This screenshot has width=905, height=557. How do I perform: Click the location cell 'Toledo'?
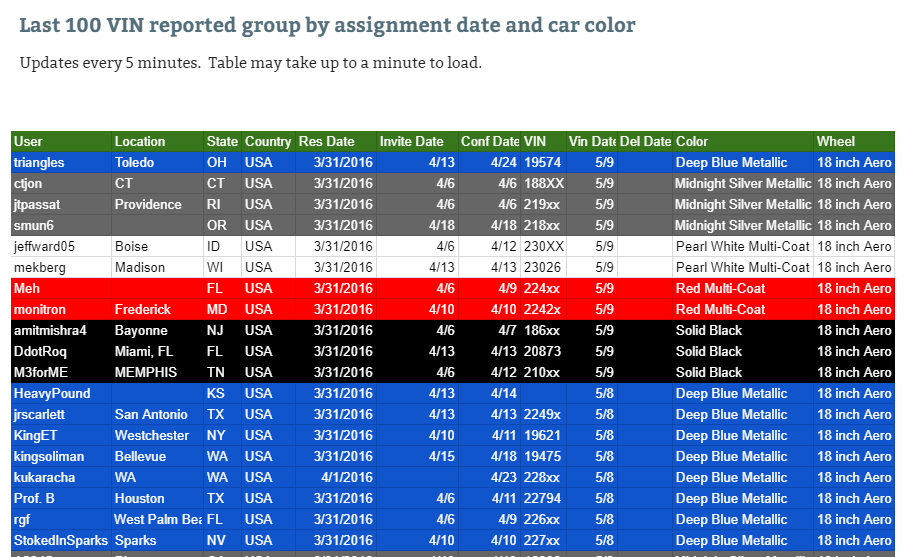pos(158,162)
